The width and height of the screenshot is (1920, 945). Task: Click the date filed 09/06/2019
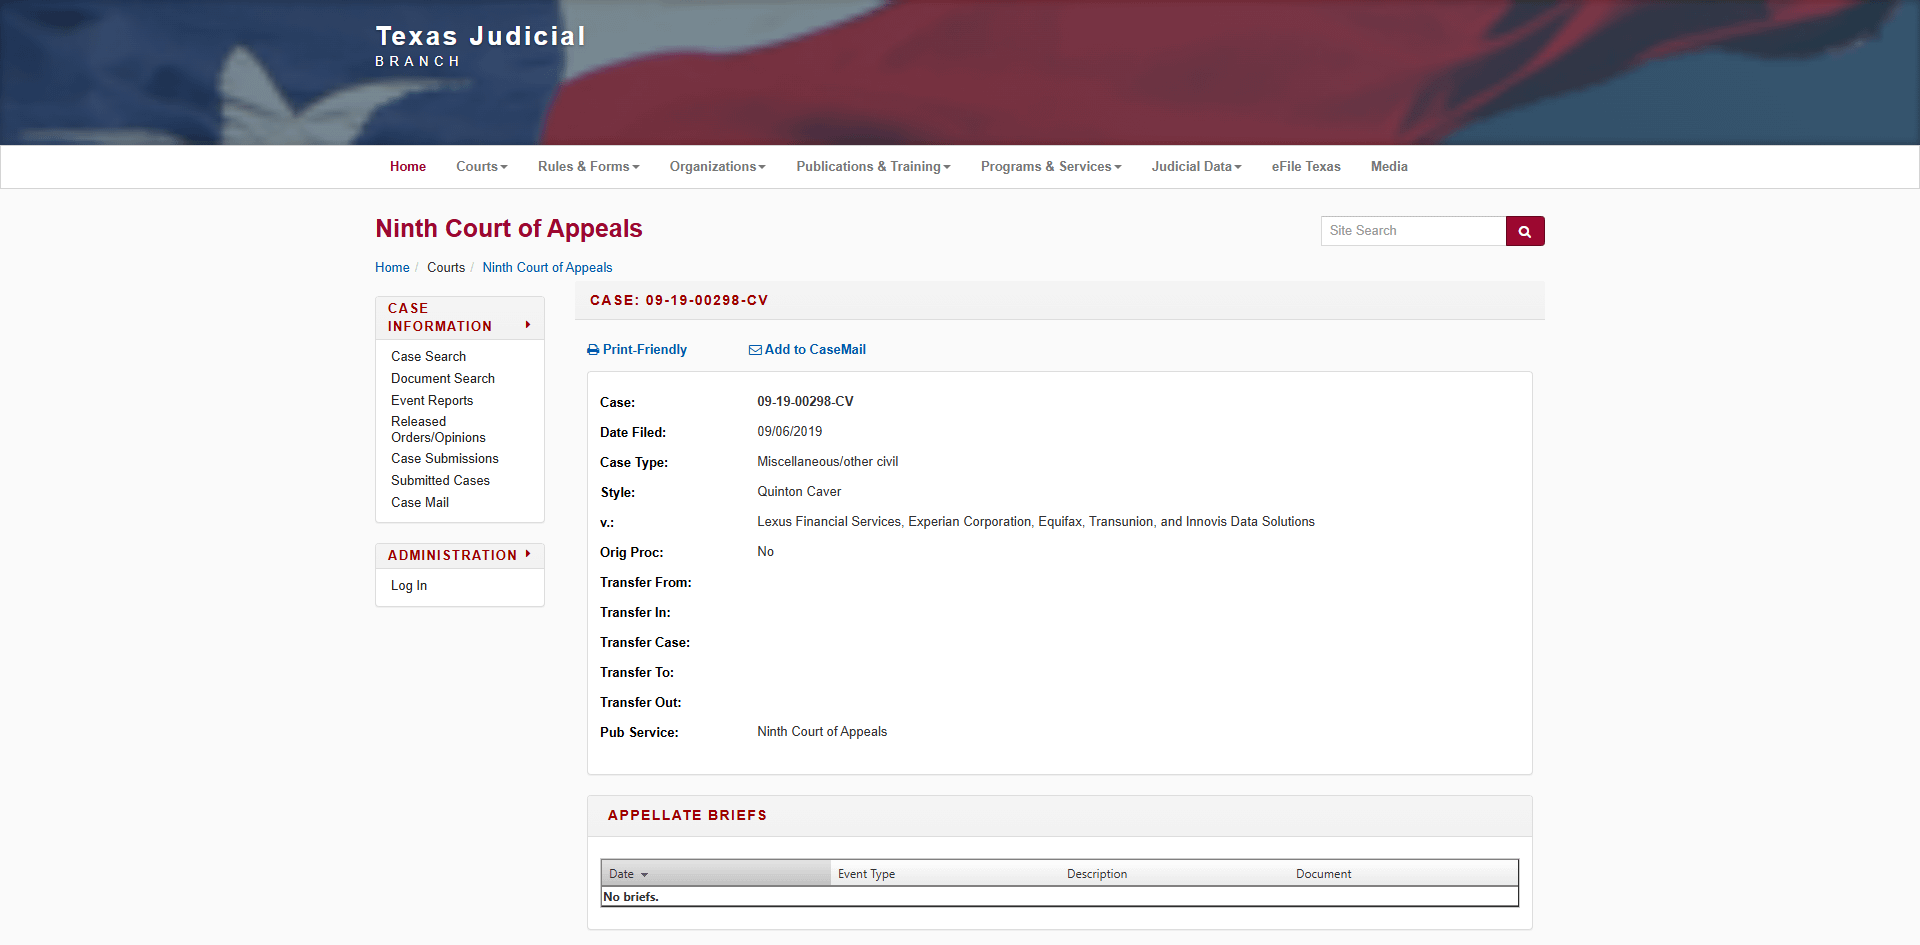[790, 432]
